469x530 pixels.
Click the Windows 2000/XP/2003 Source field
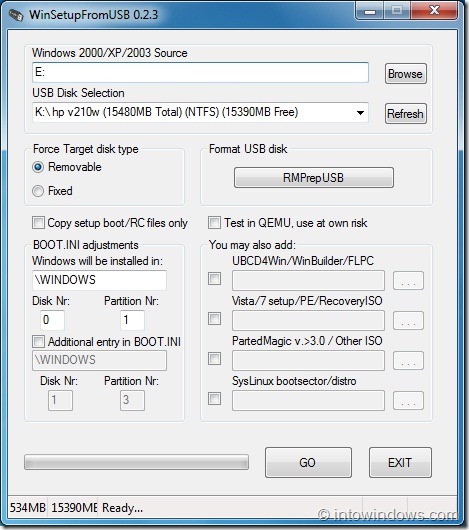(x=200, y=72)
